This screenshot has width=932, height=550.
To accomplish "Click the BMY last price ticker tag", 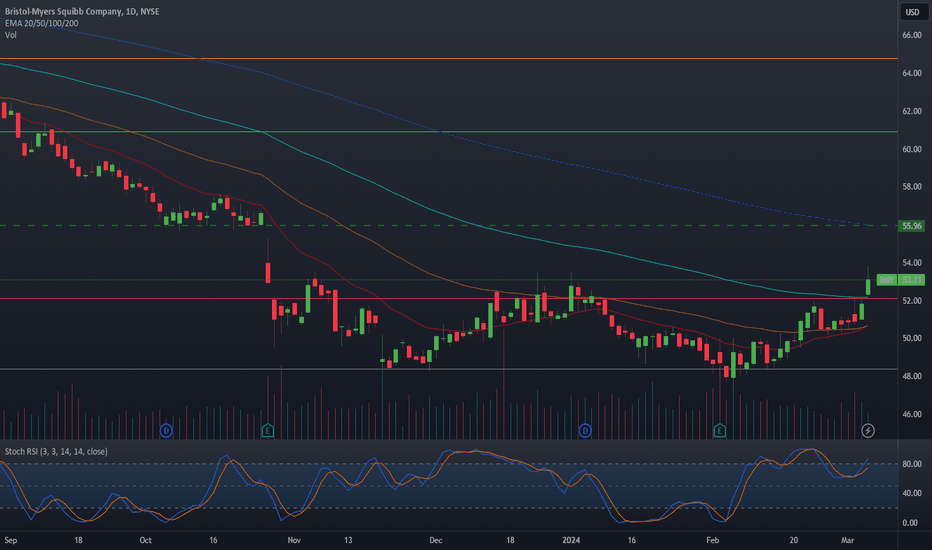I will click(x=887, y=279).
